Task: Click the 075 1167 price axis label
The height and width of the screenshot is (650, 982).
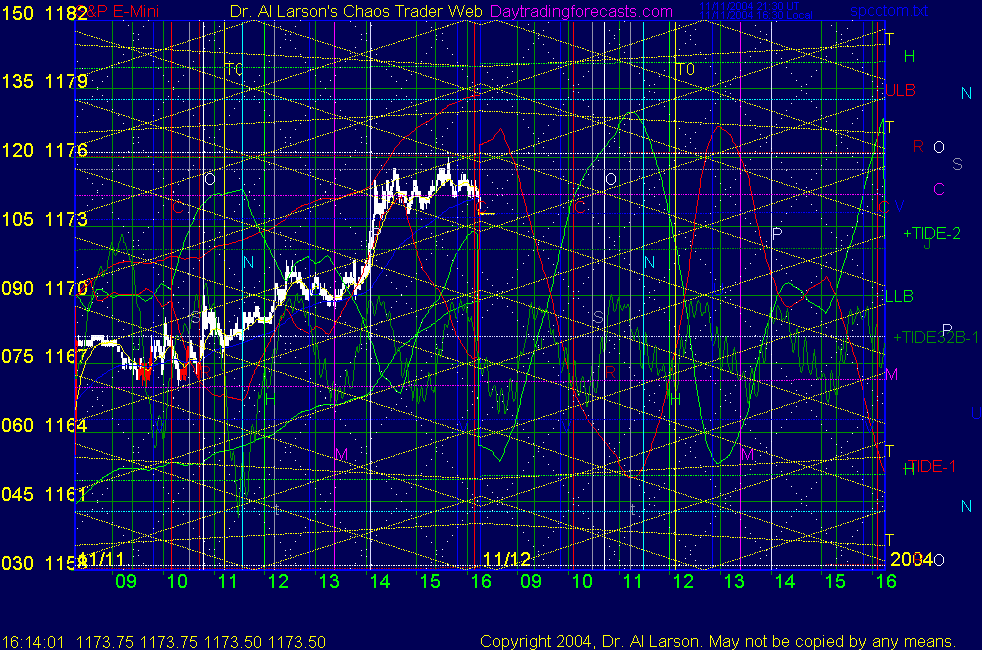Action: click(44, 356)
